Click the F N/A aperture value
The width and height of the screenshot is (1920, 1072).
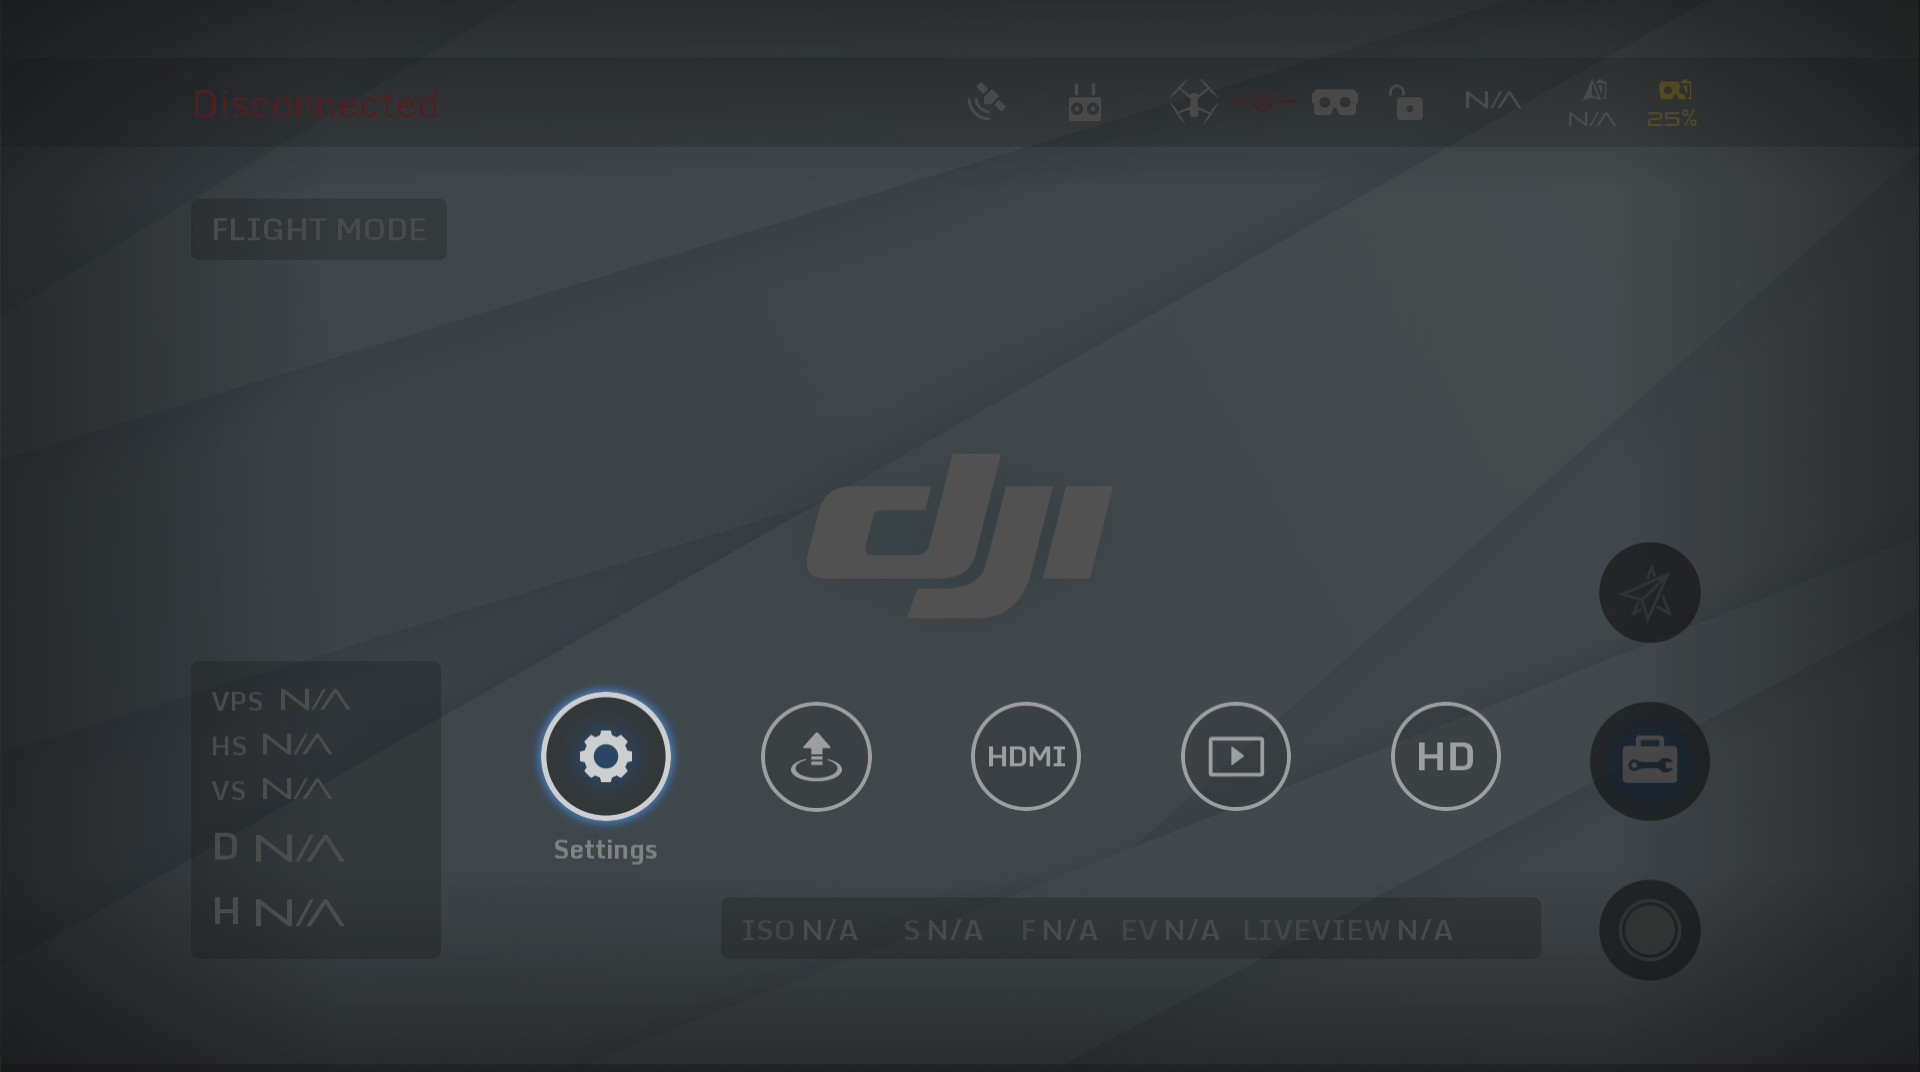1059,930
